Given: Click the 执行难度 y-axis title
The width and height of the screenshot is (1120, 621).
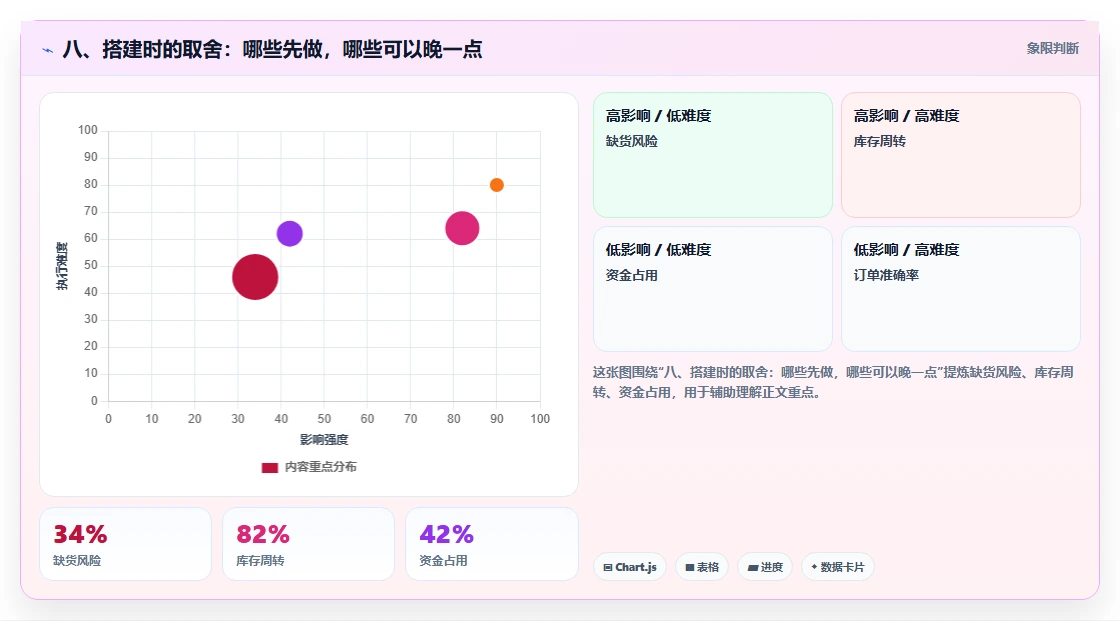Looking at the screenshot, I should pos(62,266).
